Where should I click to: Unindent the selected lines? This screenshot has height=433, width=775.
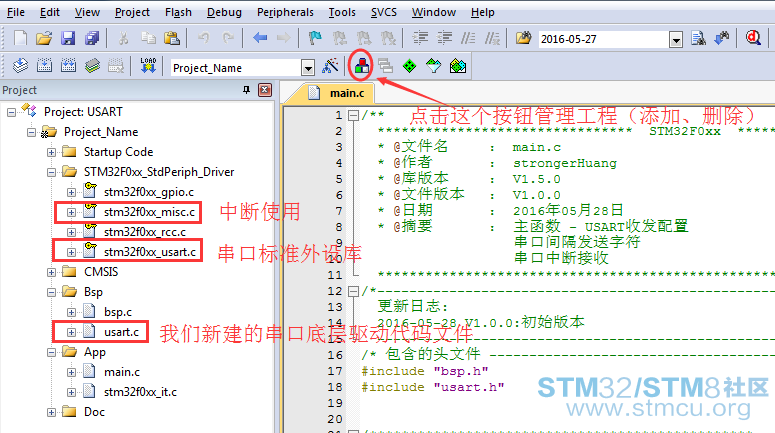coord(444,38)
